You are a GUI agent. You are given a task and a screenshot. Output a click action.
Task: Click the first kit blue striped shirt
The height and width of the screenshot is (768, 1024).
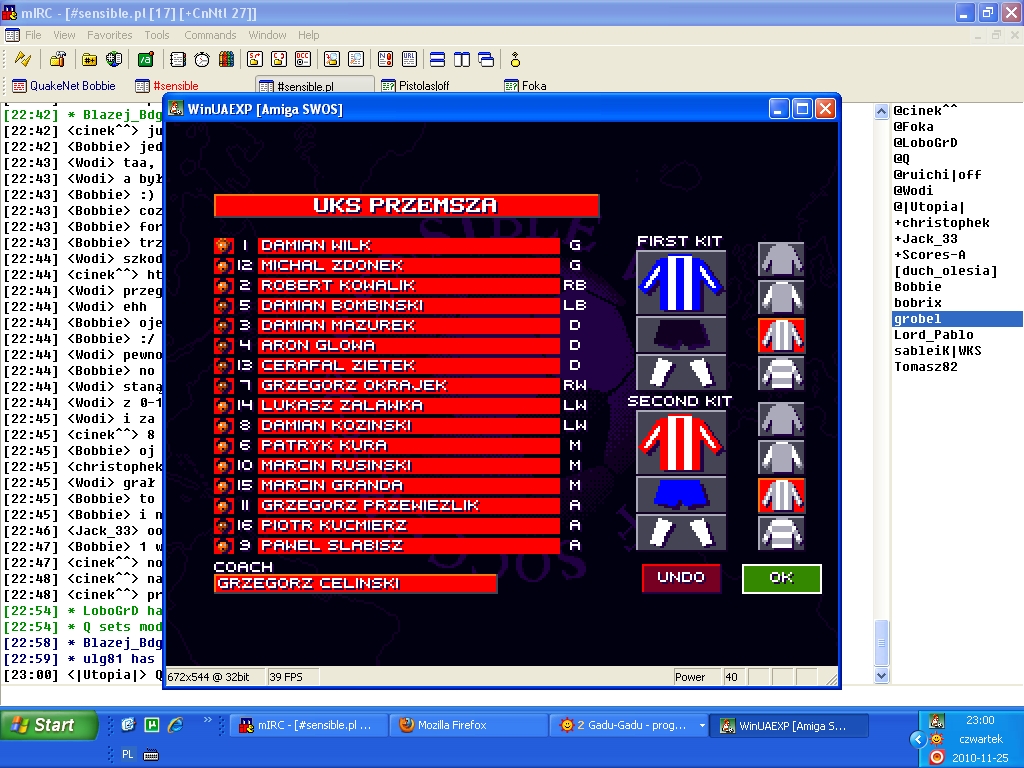680,282
